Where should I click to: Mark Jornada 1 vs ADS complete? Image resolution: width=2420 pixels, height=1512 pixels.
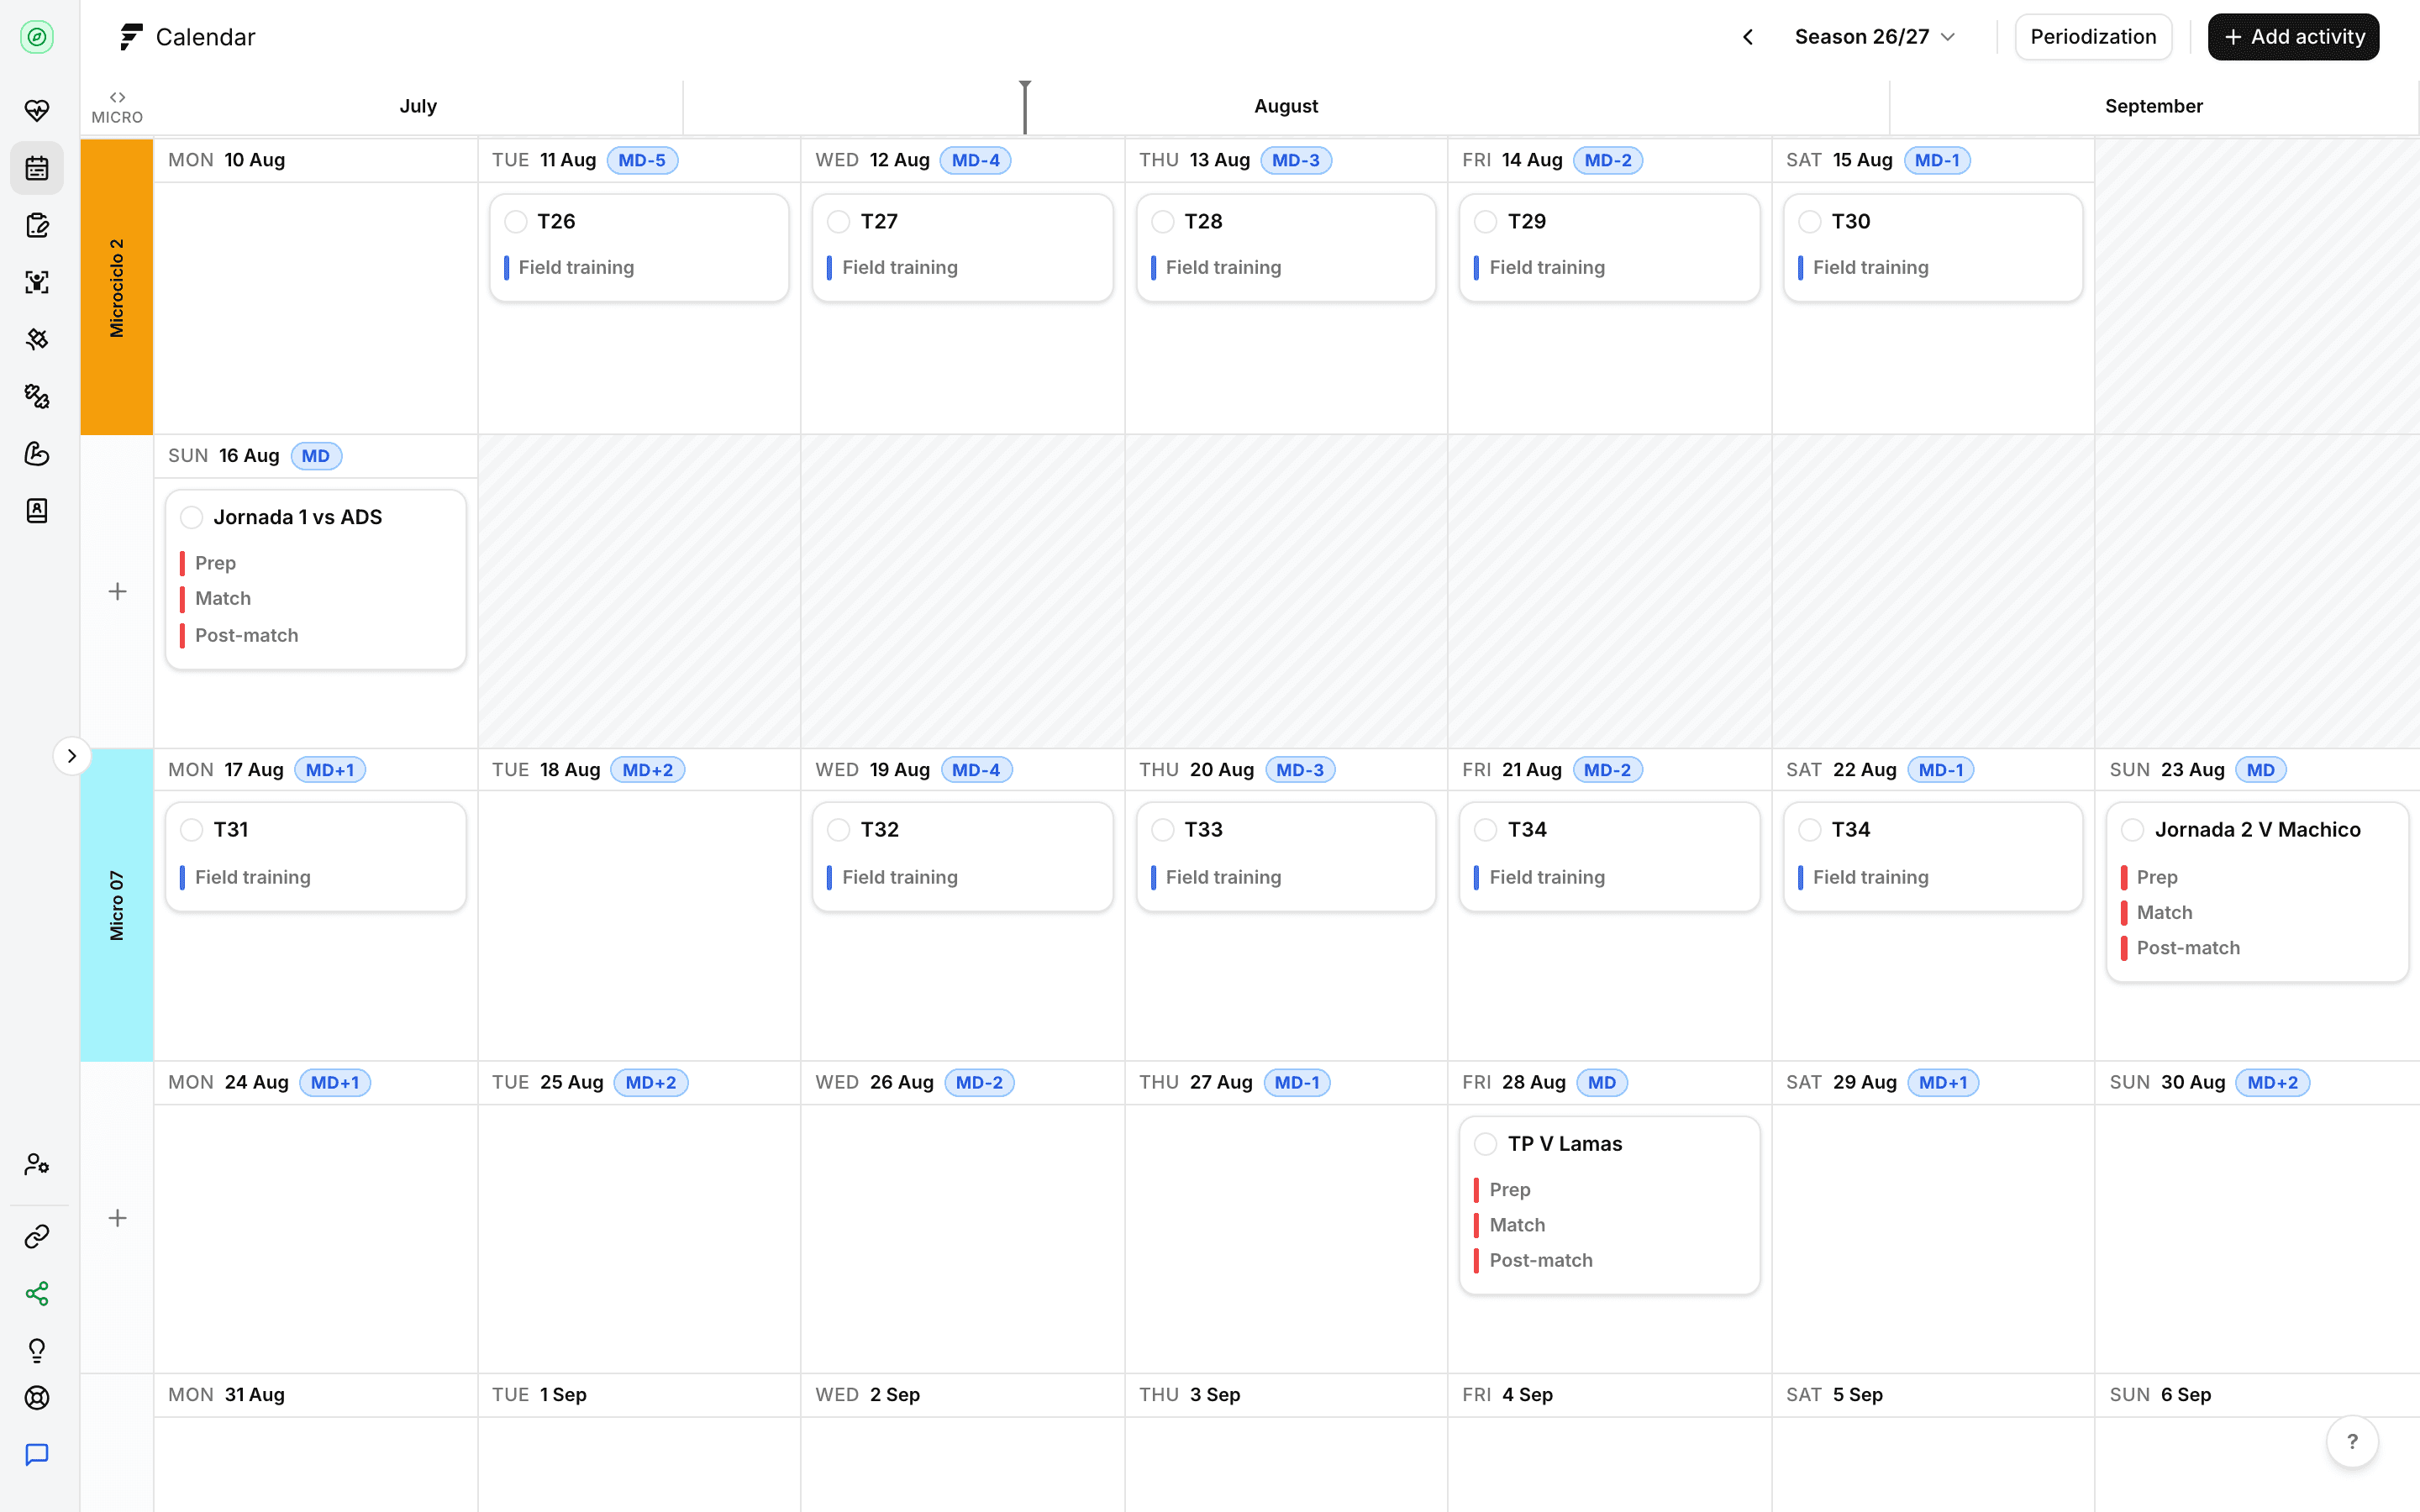pyautogui.click(x=192, y=517)
